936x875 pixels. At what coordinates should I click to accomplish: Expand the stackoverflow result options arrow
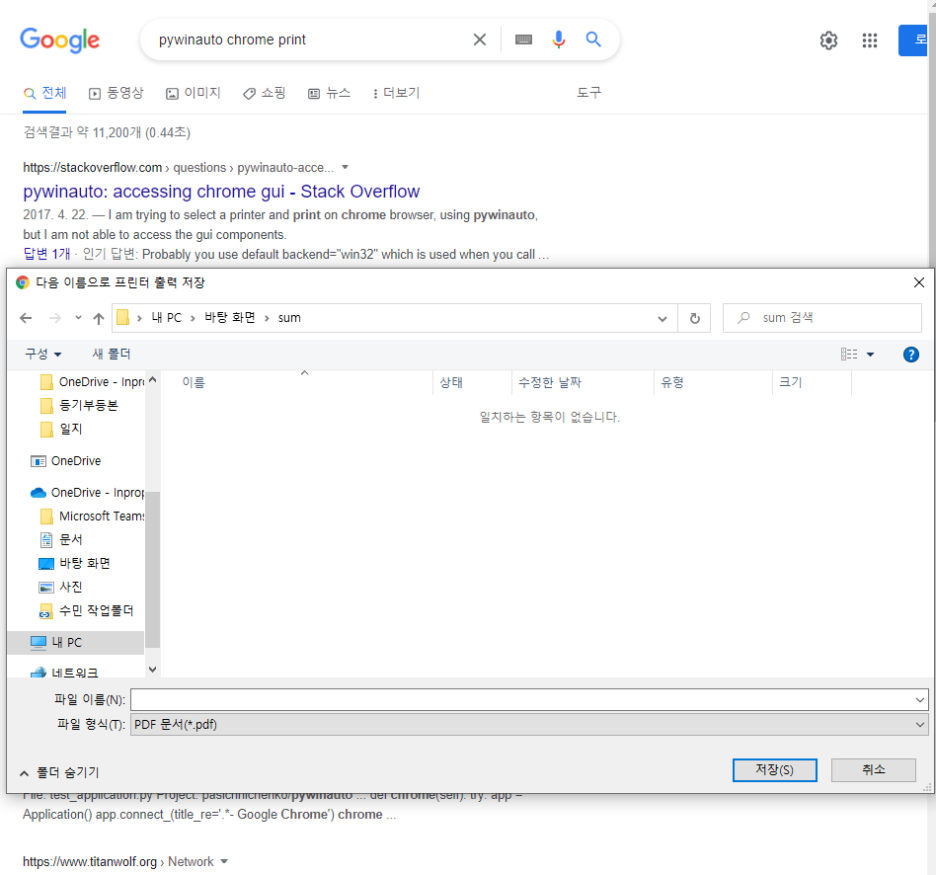point(344,167)
